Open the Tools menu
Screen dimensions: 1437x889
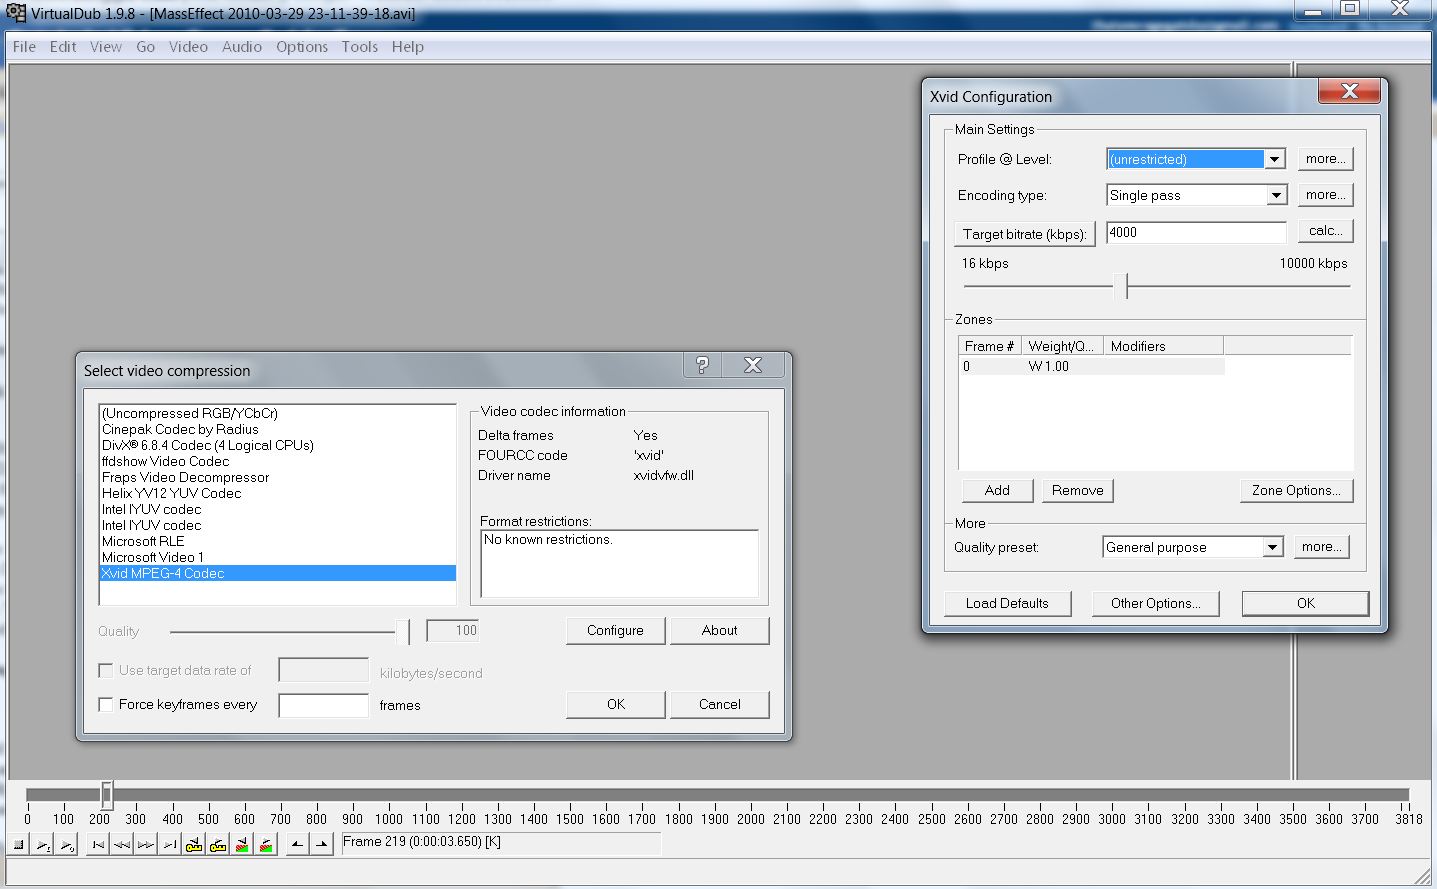(360, 47)
